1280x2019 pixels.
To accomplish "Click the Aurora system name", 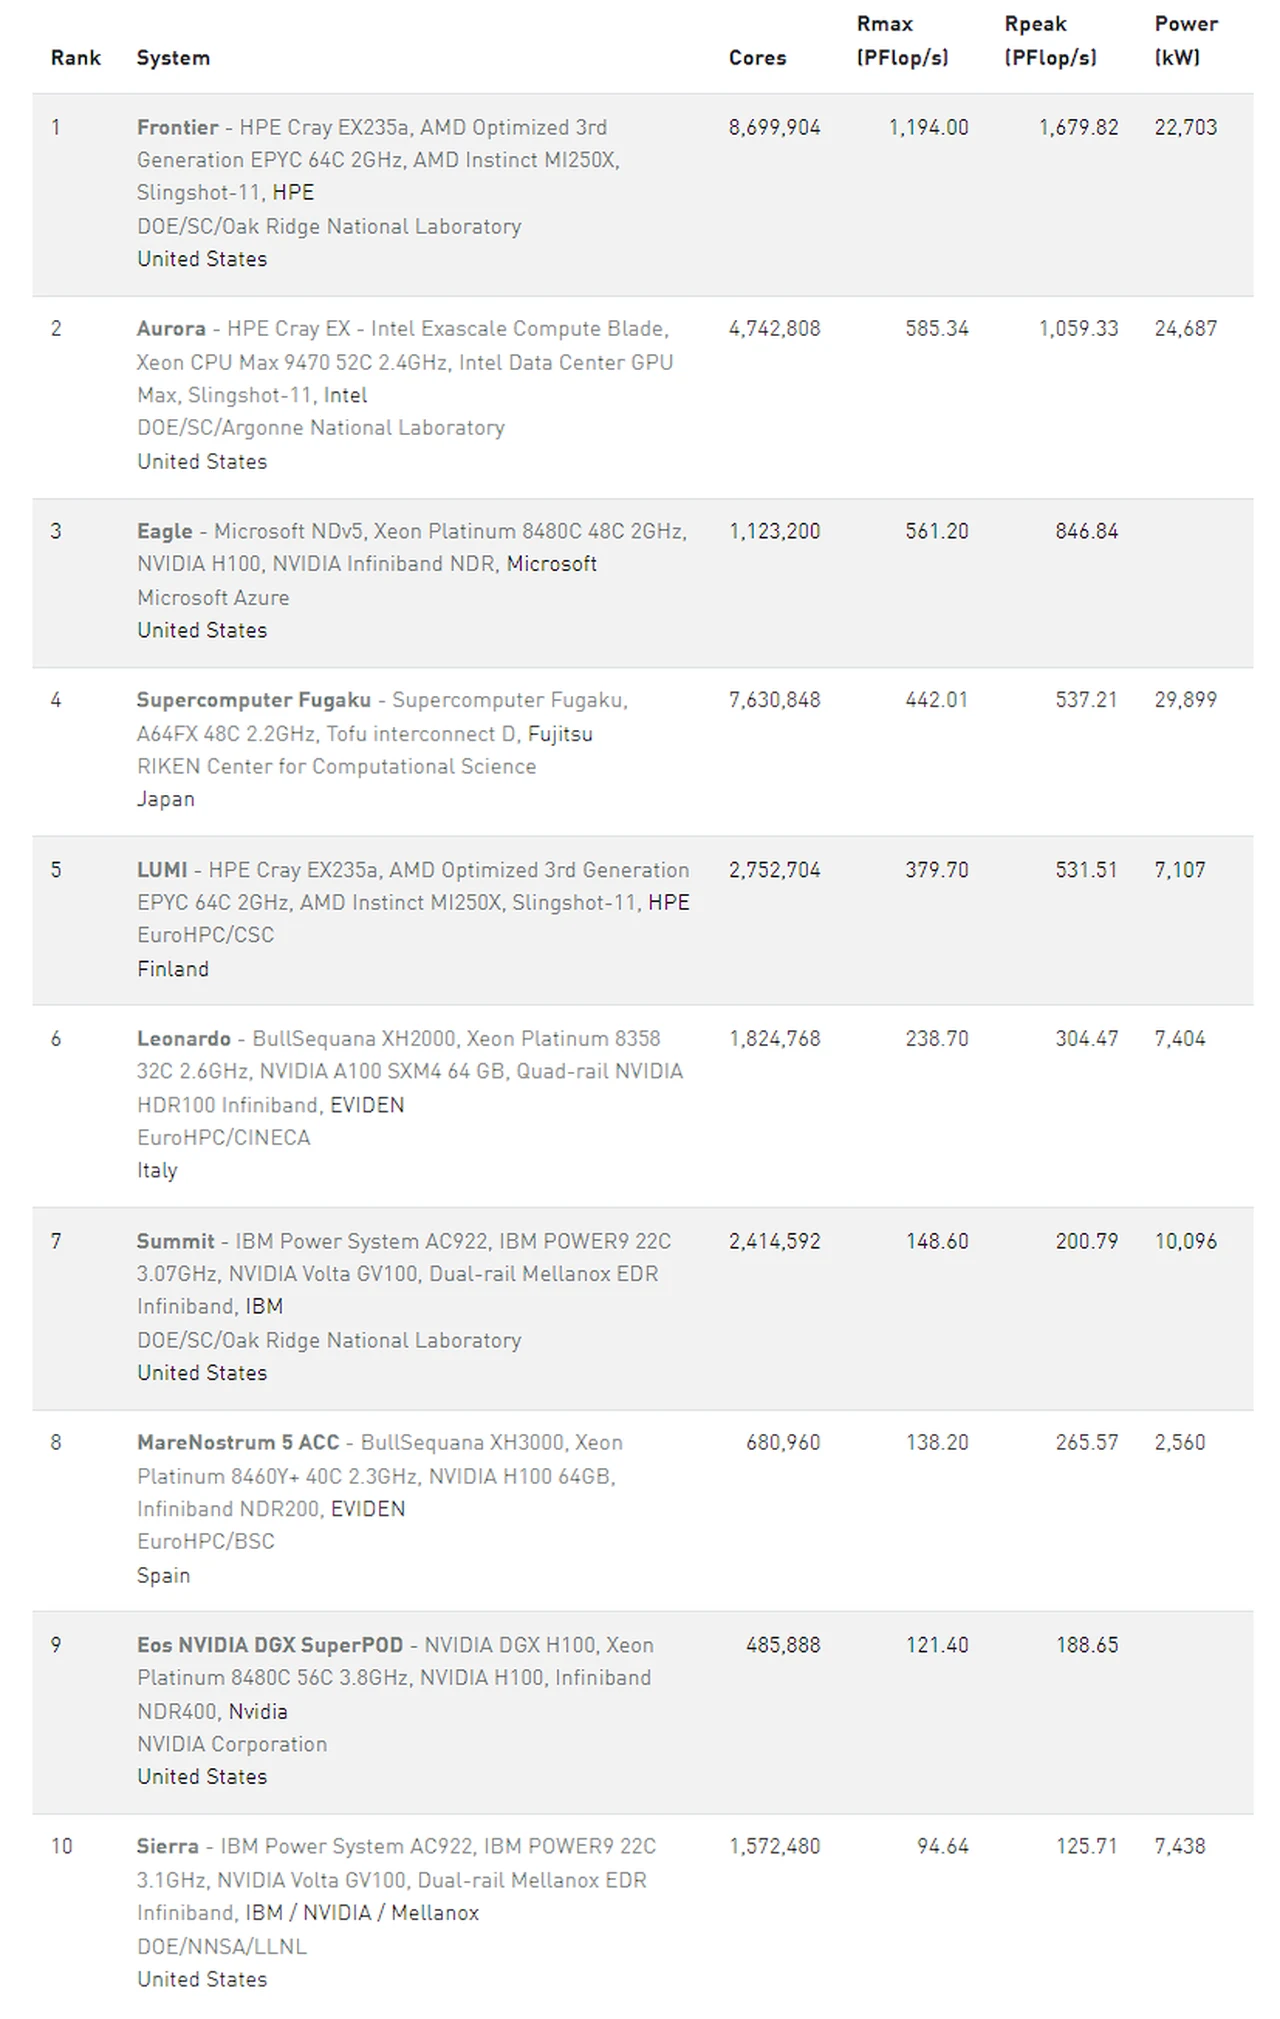I will [x=171, y=329].
